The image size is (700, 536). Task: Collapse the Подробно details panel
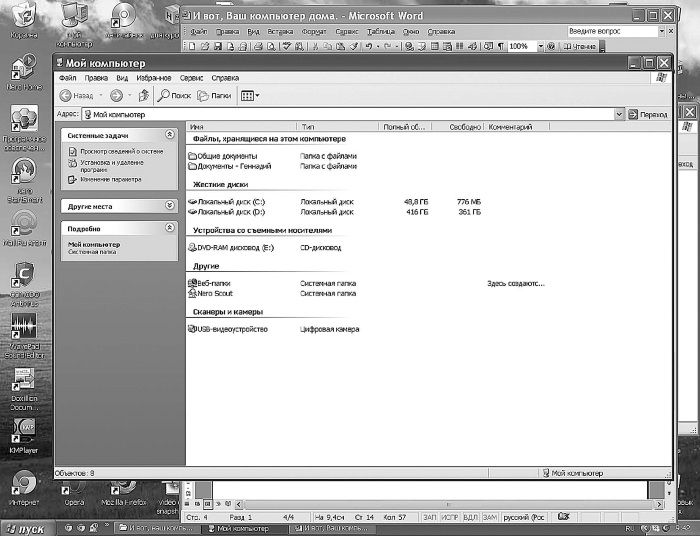coord(170,229)
